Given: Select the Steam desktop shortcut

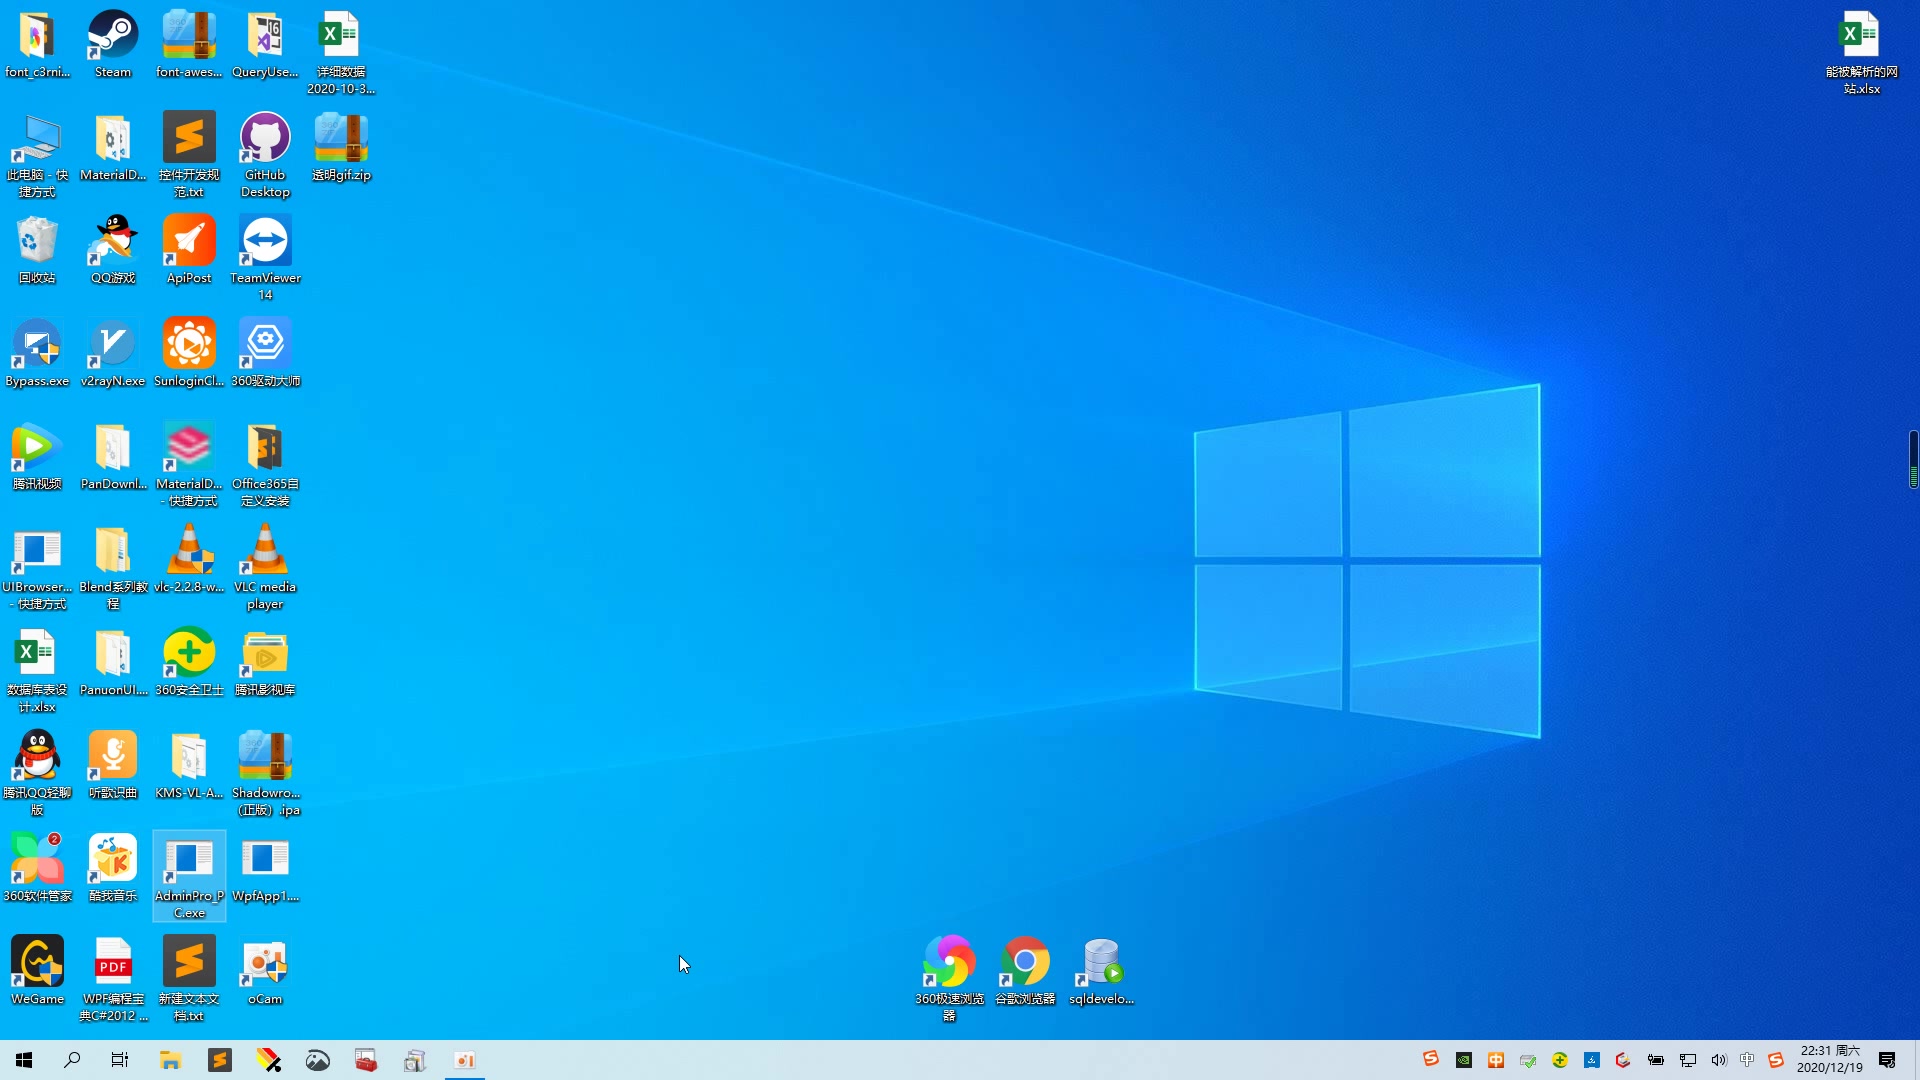Looking at the screenshot, I should pyautogui.click(x=113, y=45).
